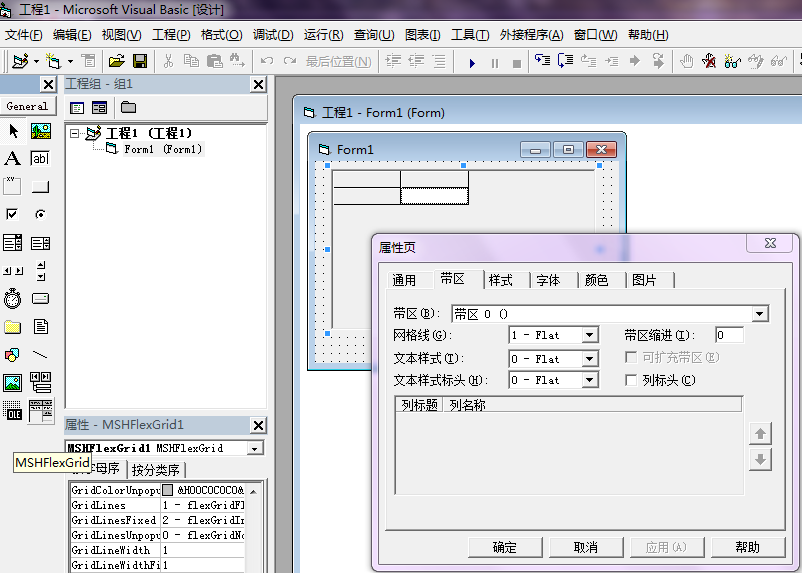Save the project with the floppy disk icon
The height and width of the screenshot is (573, 802).
tap(140, 61)
